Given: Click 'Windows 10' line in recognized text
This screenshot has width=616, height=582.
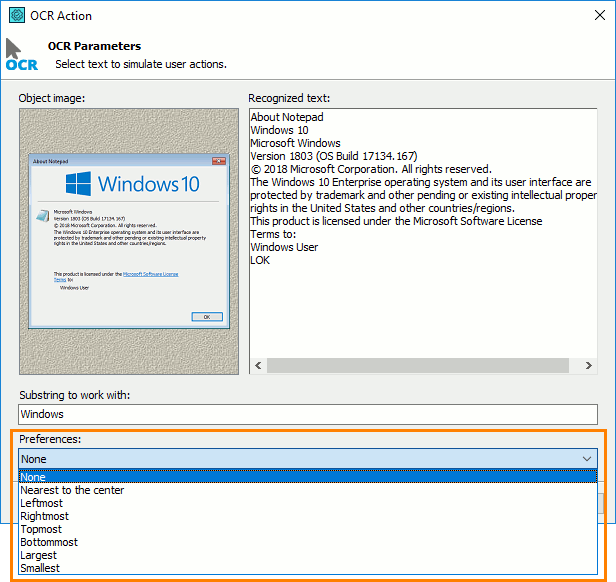Looking at the screenshot, I should click(279, 130).
